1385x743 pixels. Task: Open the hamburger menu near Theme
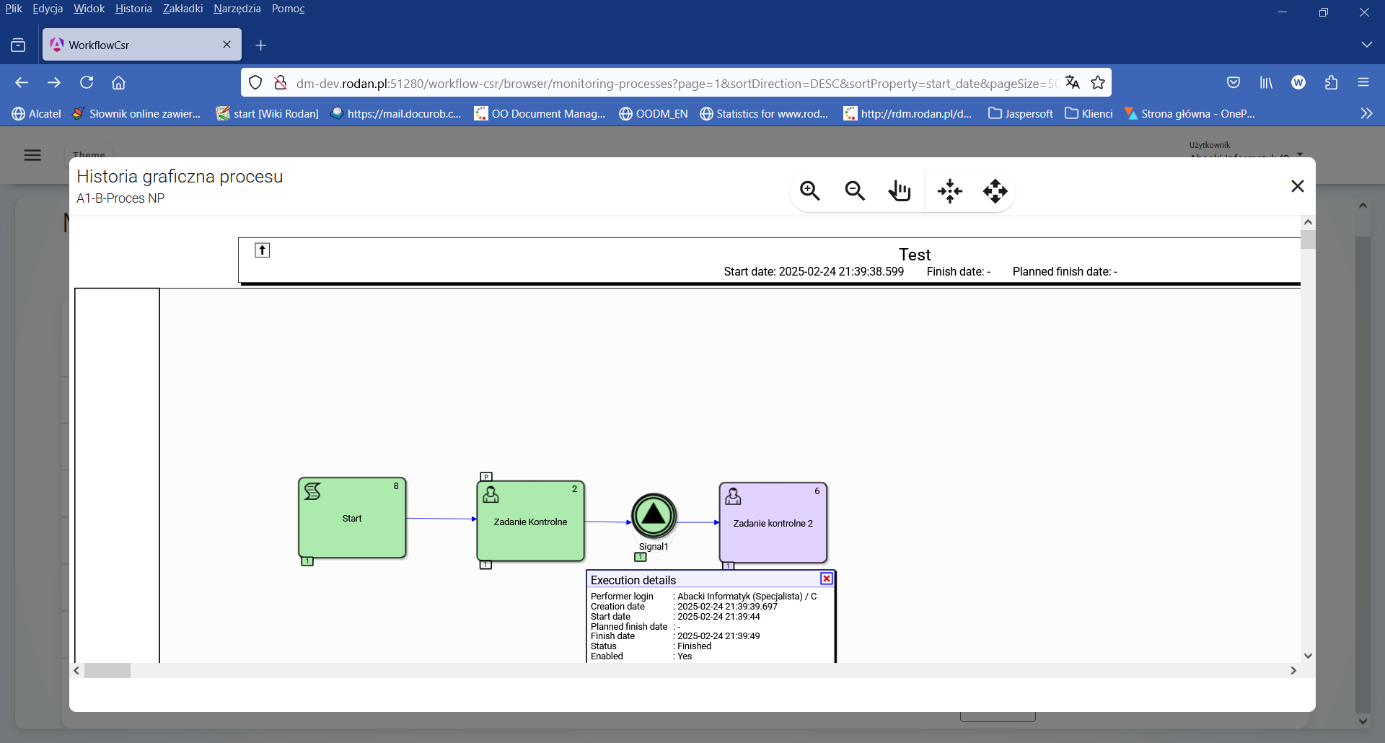tap(32, 155)
